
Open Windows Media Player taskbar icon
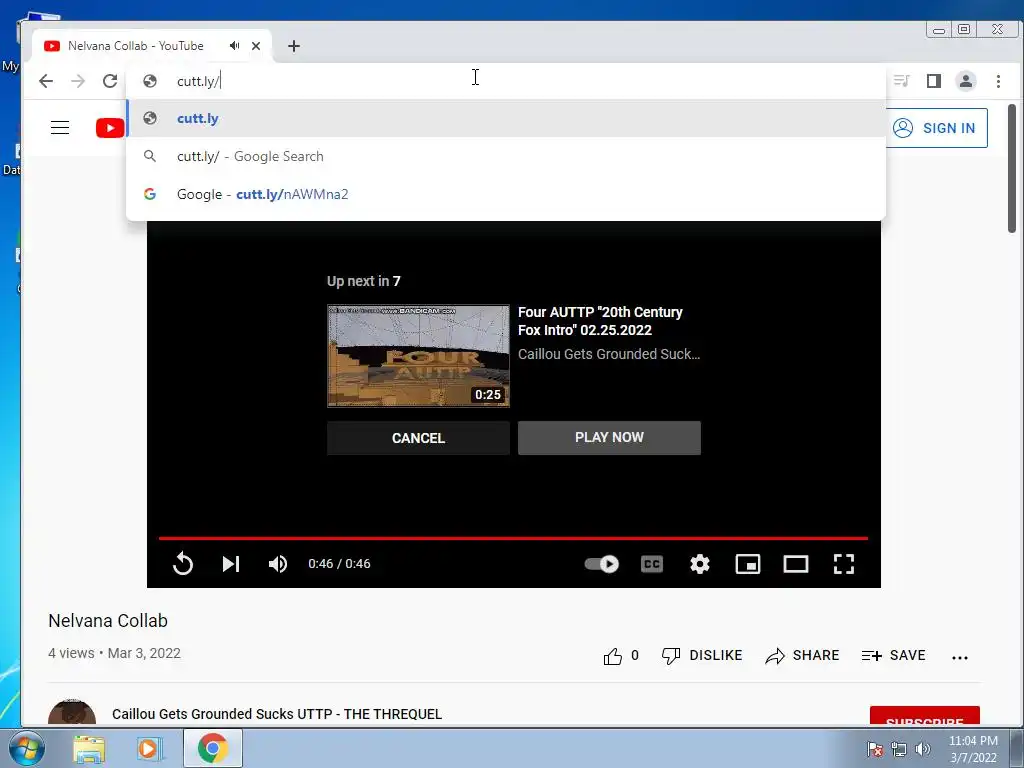point(150,748)
